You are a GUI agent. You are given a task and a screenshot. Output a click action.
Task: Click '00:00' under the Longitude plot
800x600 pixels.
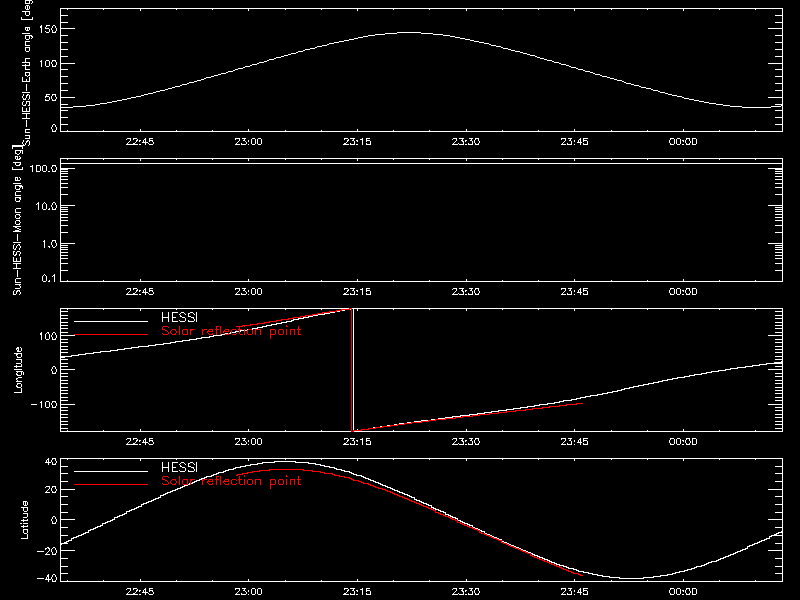coord(683,442)
